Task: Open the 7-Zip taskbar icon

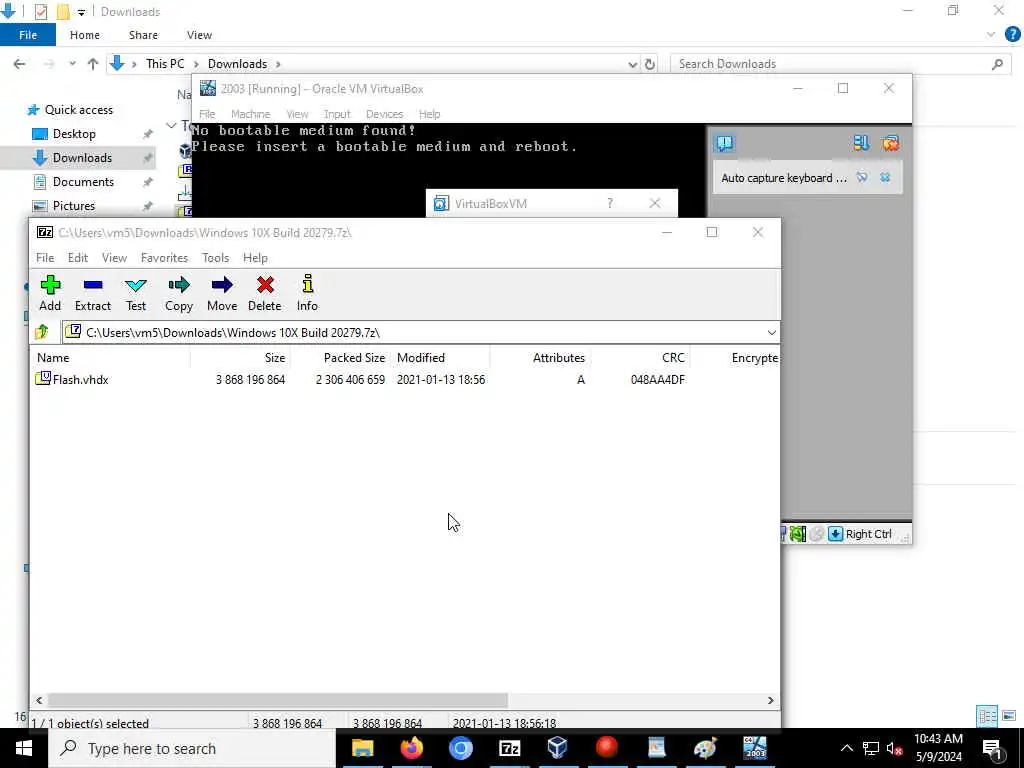Action: [x=509, y=748]
